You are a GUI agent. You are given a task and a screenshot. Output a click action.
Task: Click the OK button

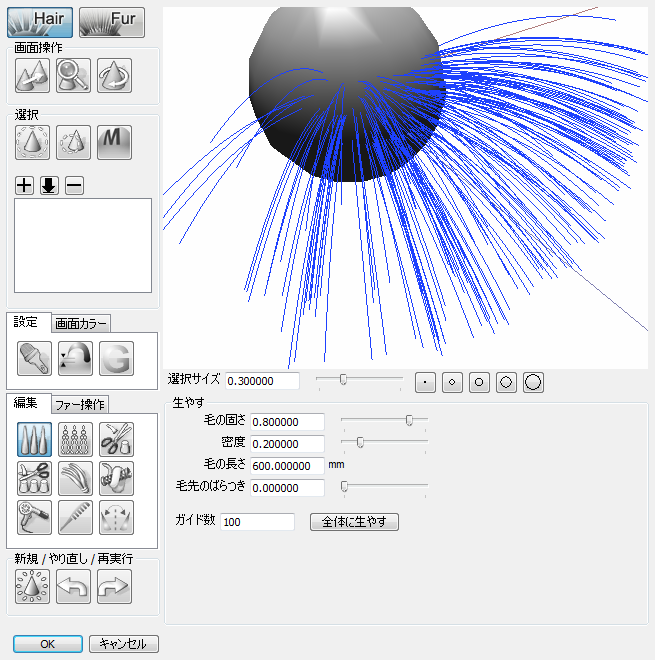48,644
